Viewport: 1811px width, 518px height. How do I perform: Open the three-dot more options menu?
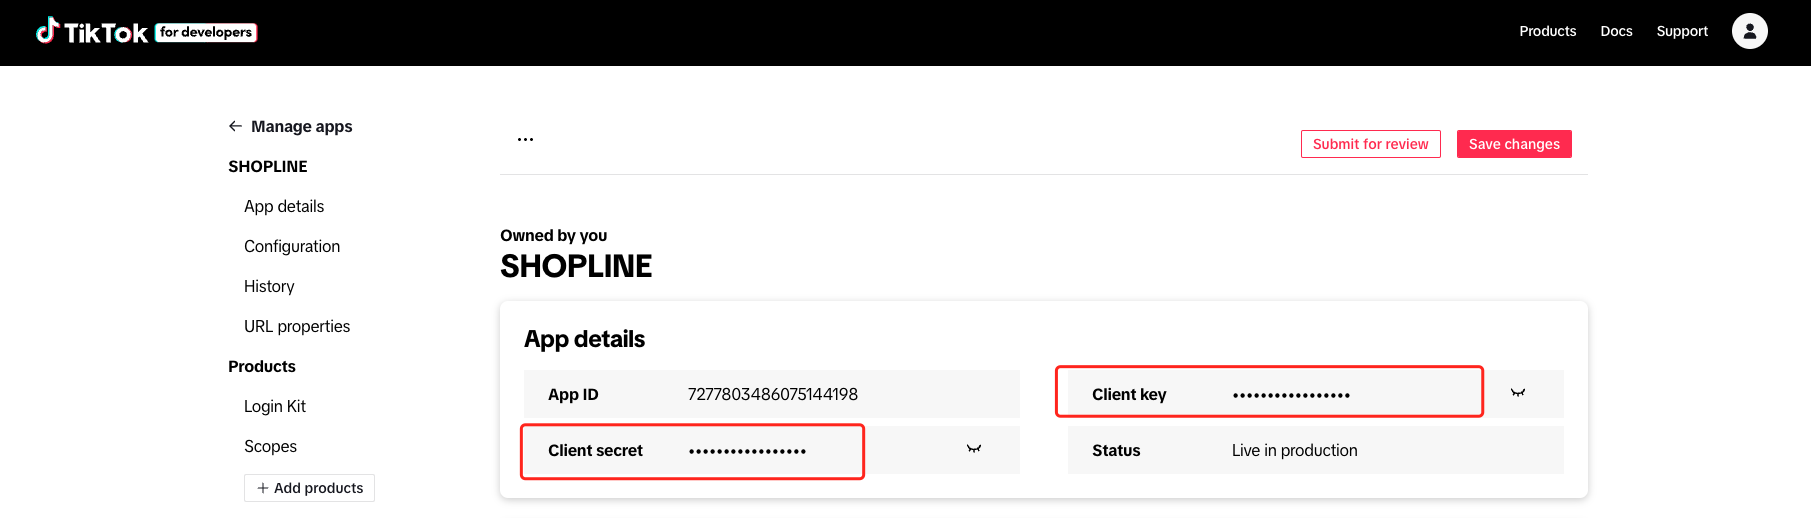(525, 139)
